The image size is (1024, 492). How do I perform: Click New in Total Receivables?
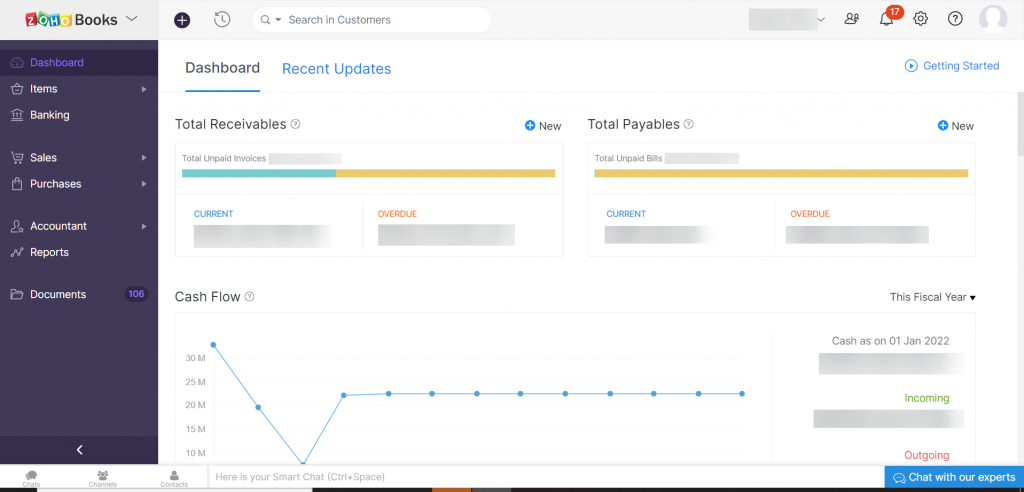tap(543, 126)
